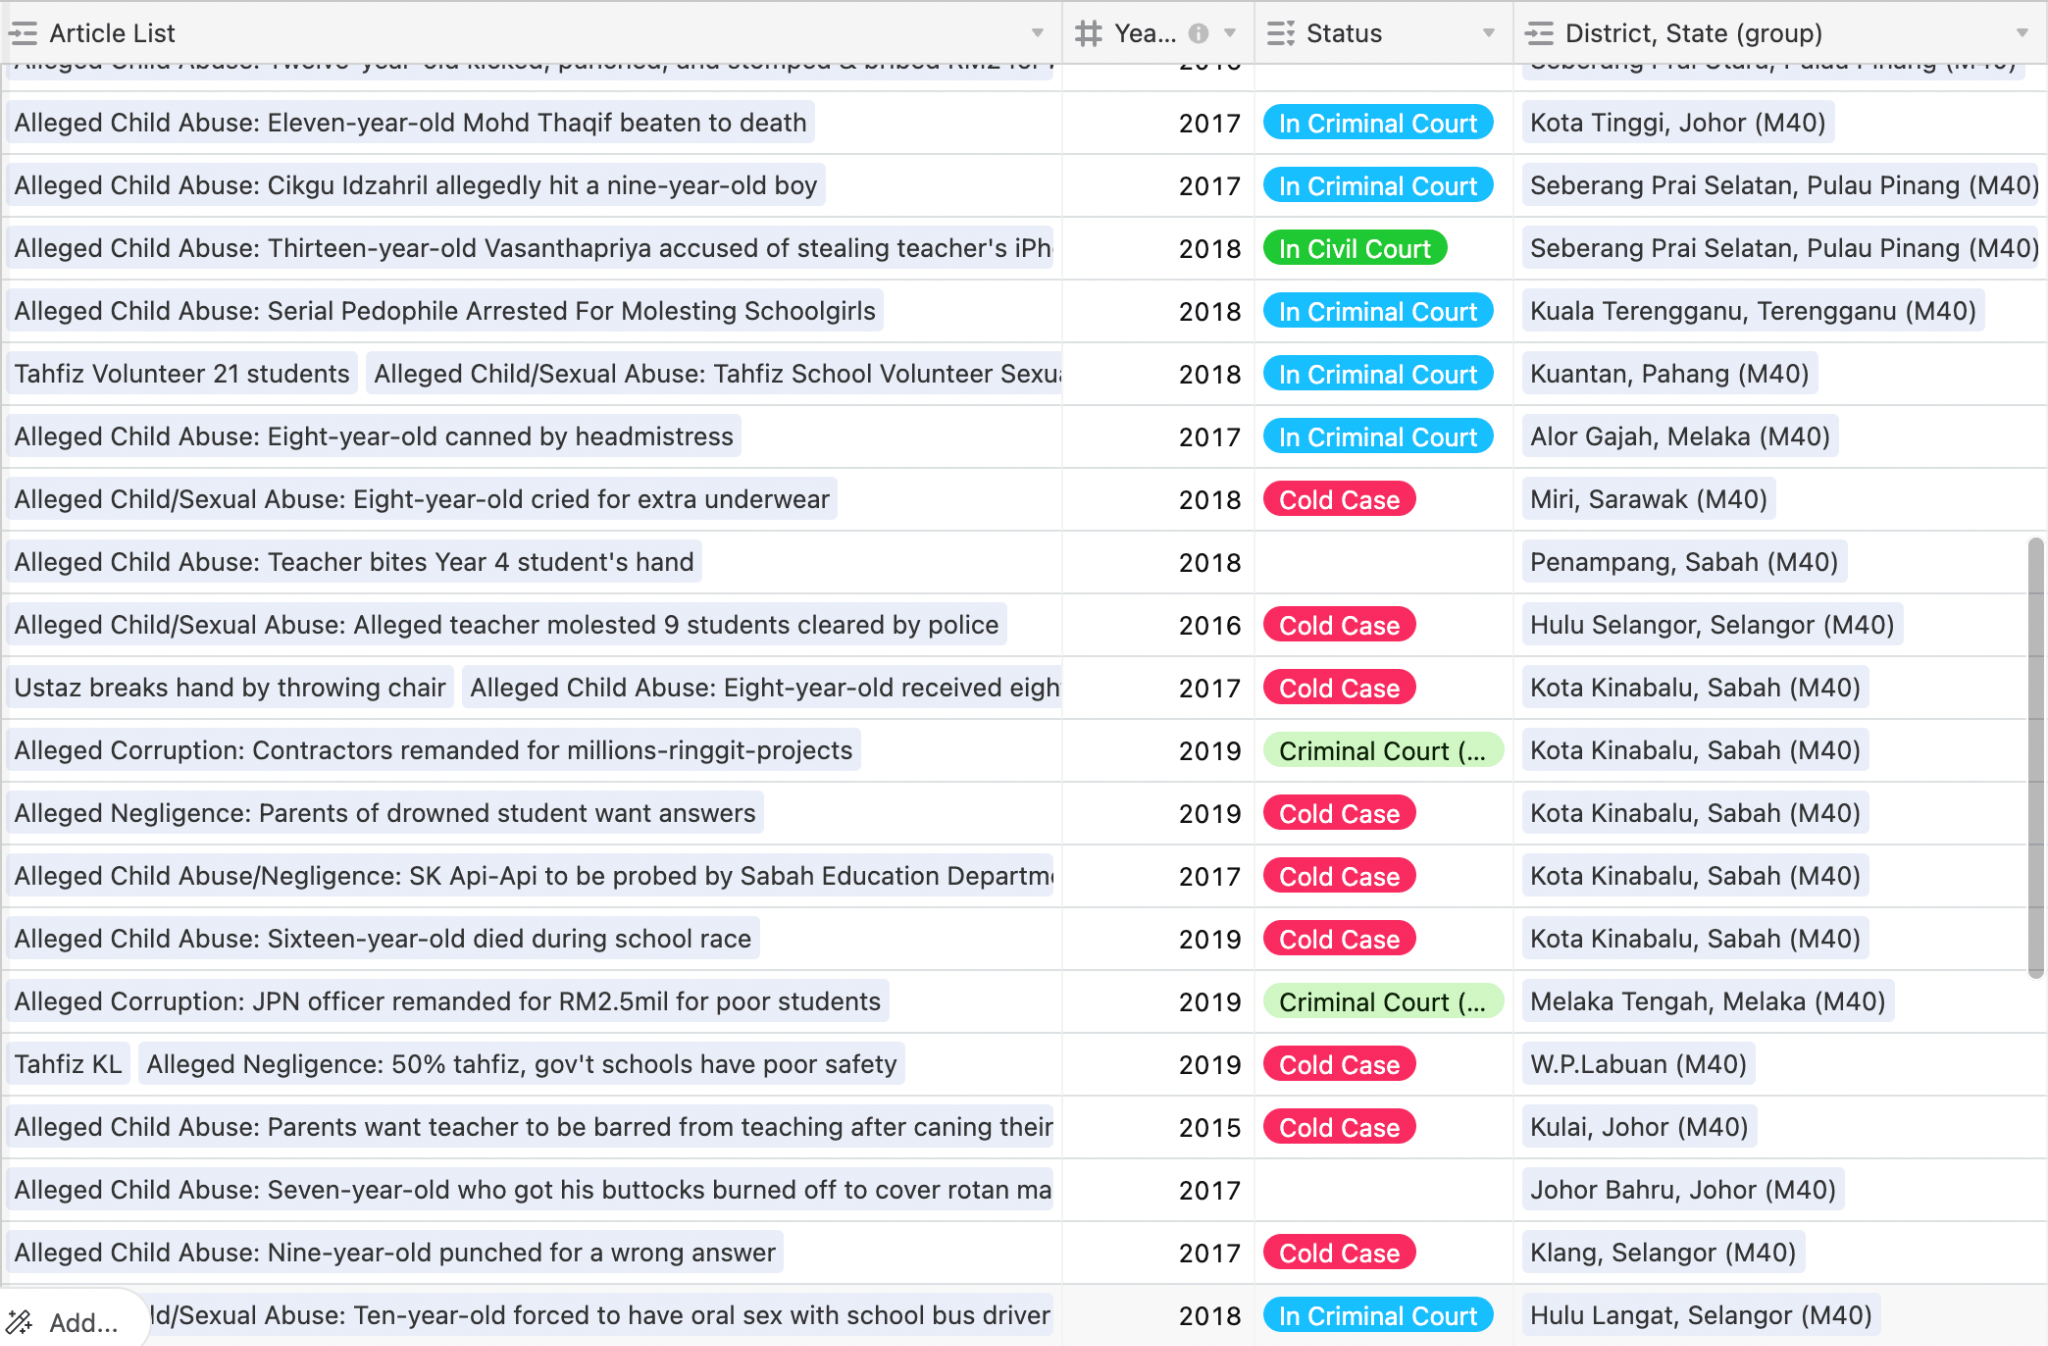Open the District, State column dropdown arrow
This screenshot has height=1346, width=2048.
pyautogui.click(x=2022, y=34)
